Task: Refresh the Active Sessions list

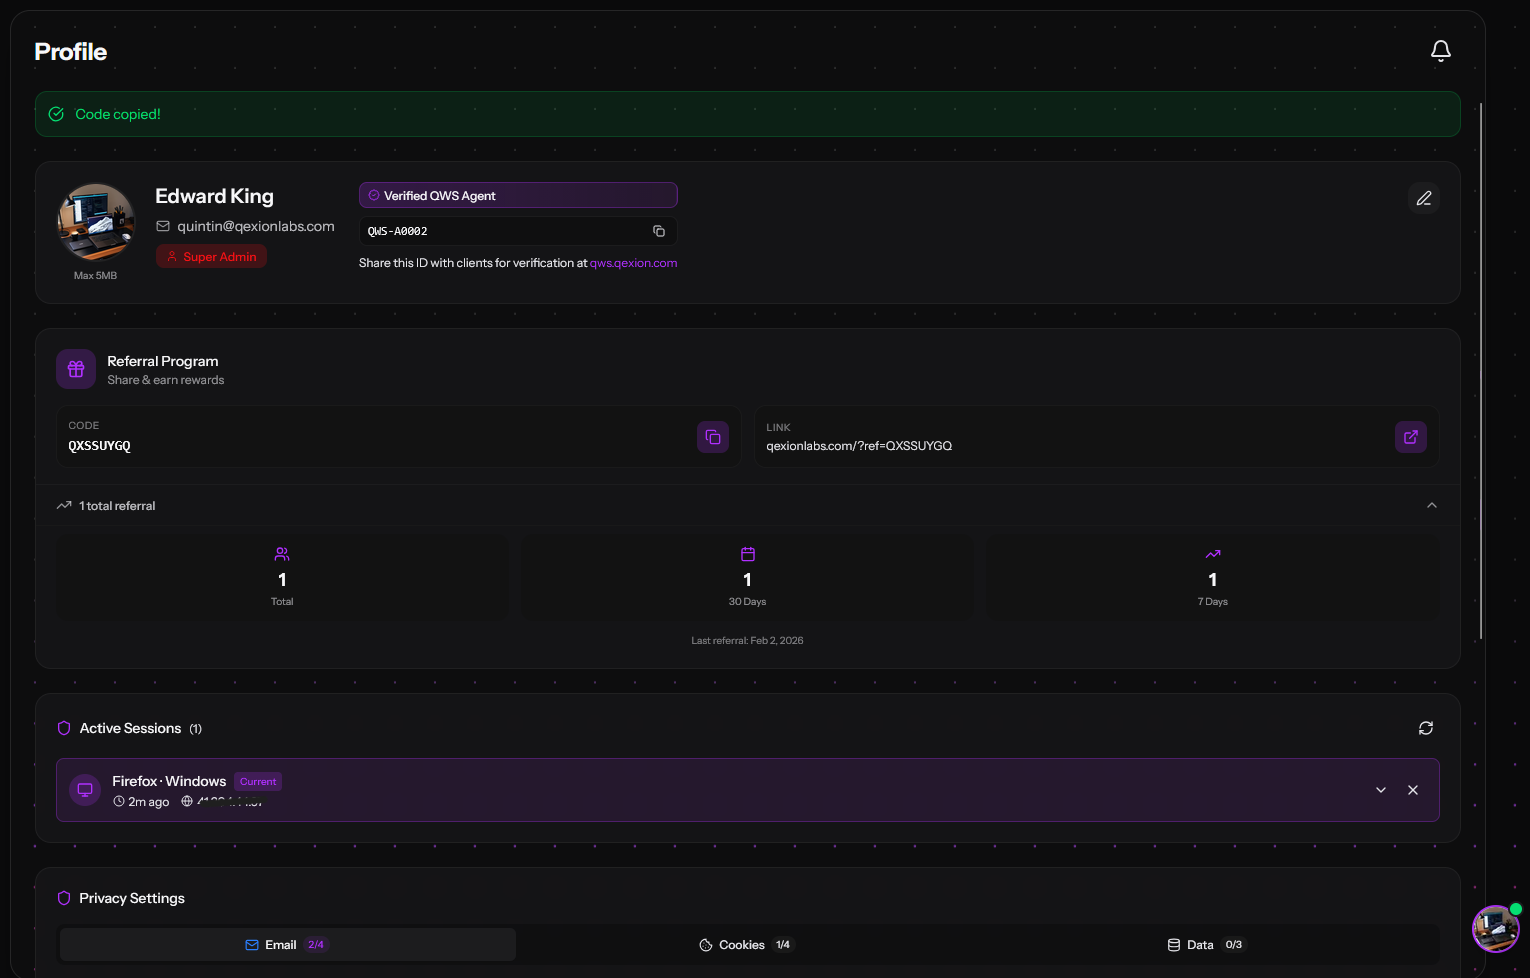Action: [x=1426, y=728]
